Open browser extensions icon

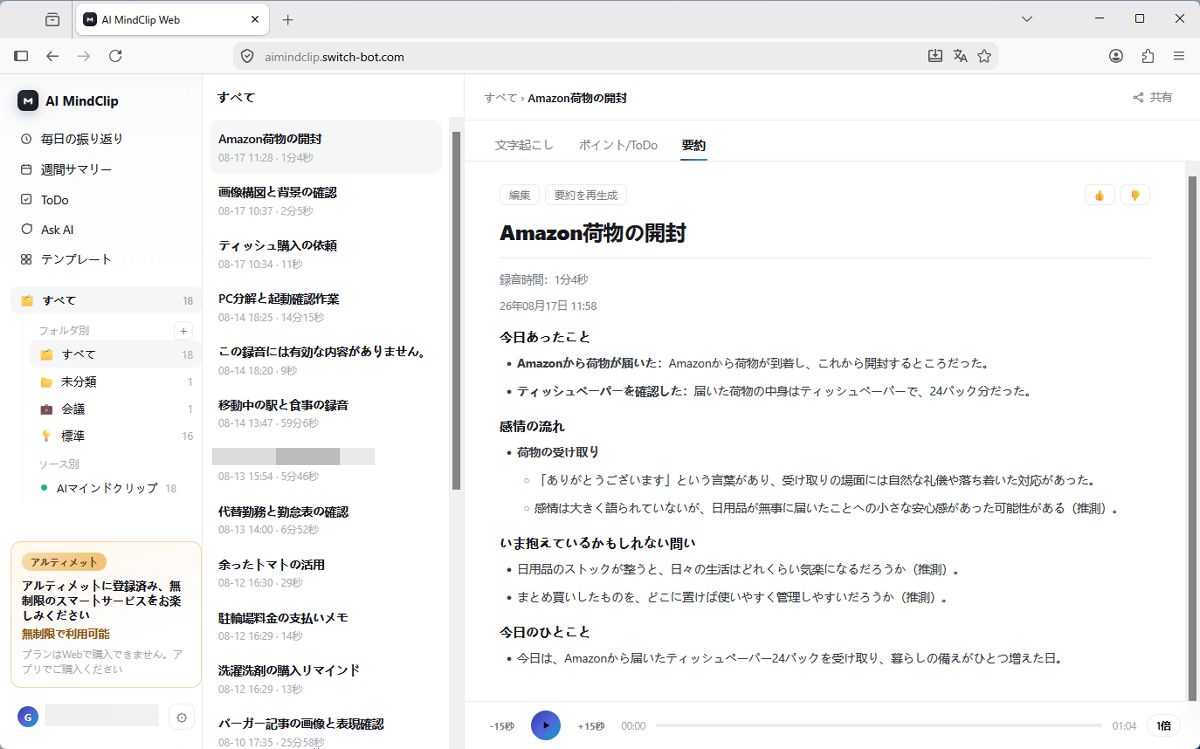pos(1147,56)
